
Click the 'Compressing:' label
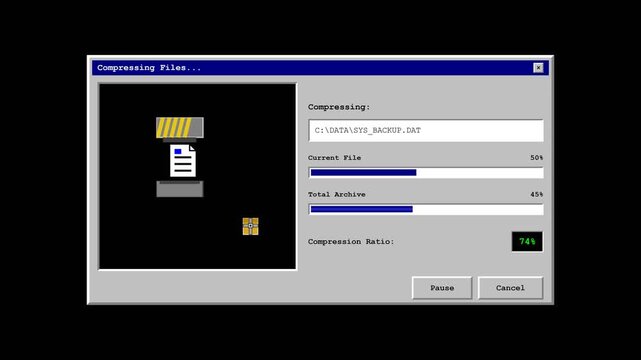tap(338, 107)
